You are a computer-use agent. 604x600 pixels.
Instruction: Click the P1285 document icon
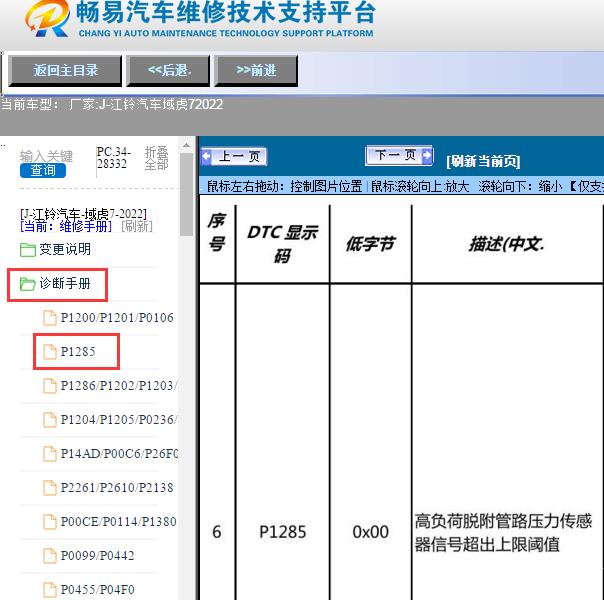click(x=50, y=352)
